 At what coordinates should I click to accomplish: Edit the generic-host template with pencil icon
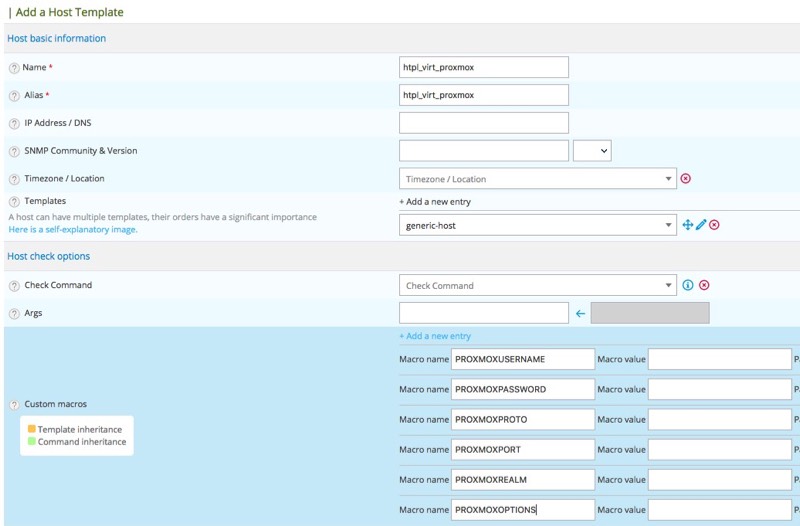tap(701, 226)
